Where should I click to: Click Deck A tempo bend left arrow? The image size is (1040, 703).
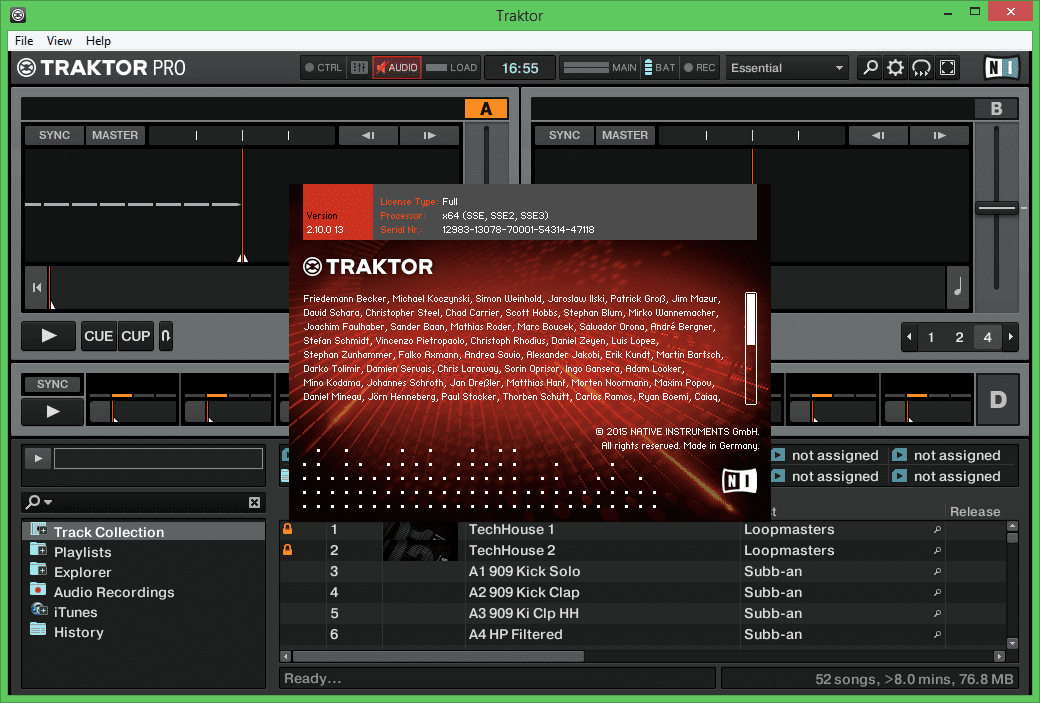coord(368,135)
